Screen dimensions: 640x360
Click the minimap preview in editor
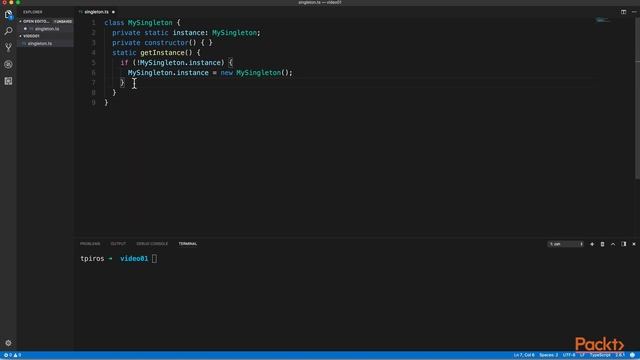[602, 20]
